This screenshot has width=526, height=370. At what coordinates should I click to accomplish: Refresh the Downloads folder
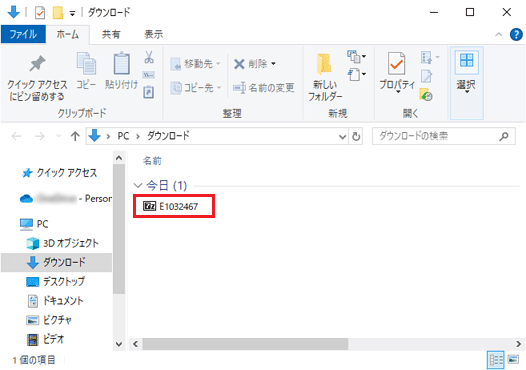pos(356,136)
